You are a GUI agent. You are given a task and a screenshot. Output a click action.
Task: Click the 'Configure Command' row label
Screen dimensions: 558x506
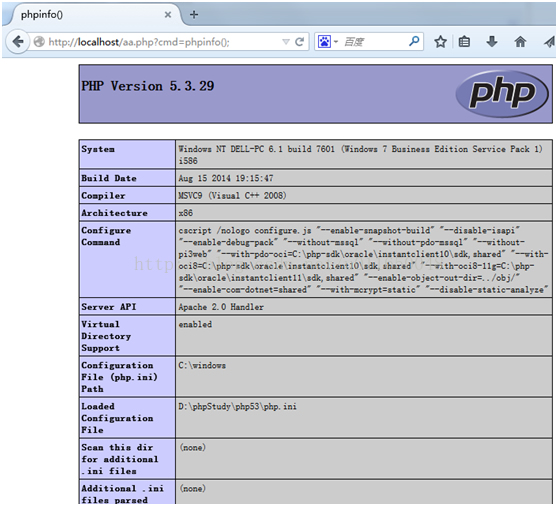tap(106, 237)
